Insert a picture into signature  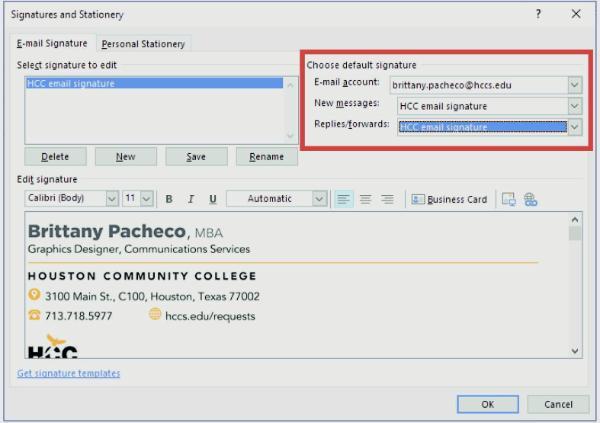tap(509, 199)
